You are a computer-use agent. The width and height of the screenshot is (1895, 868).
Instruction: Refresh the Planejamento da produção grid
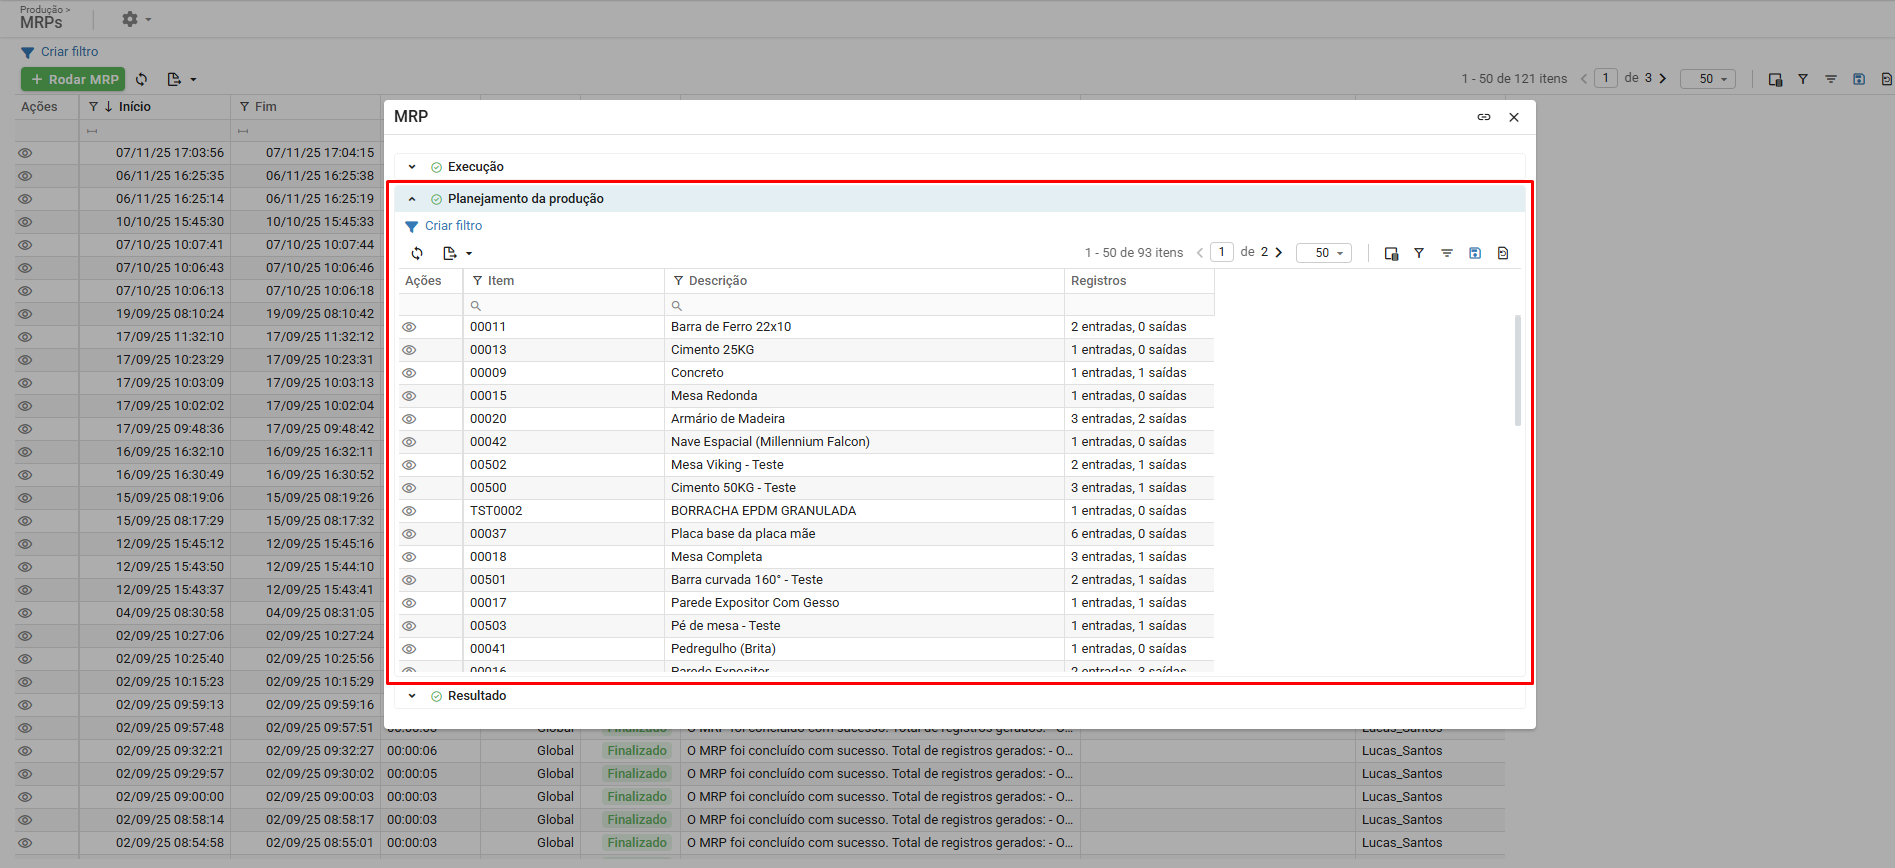[x=417, y=253]
